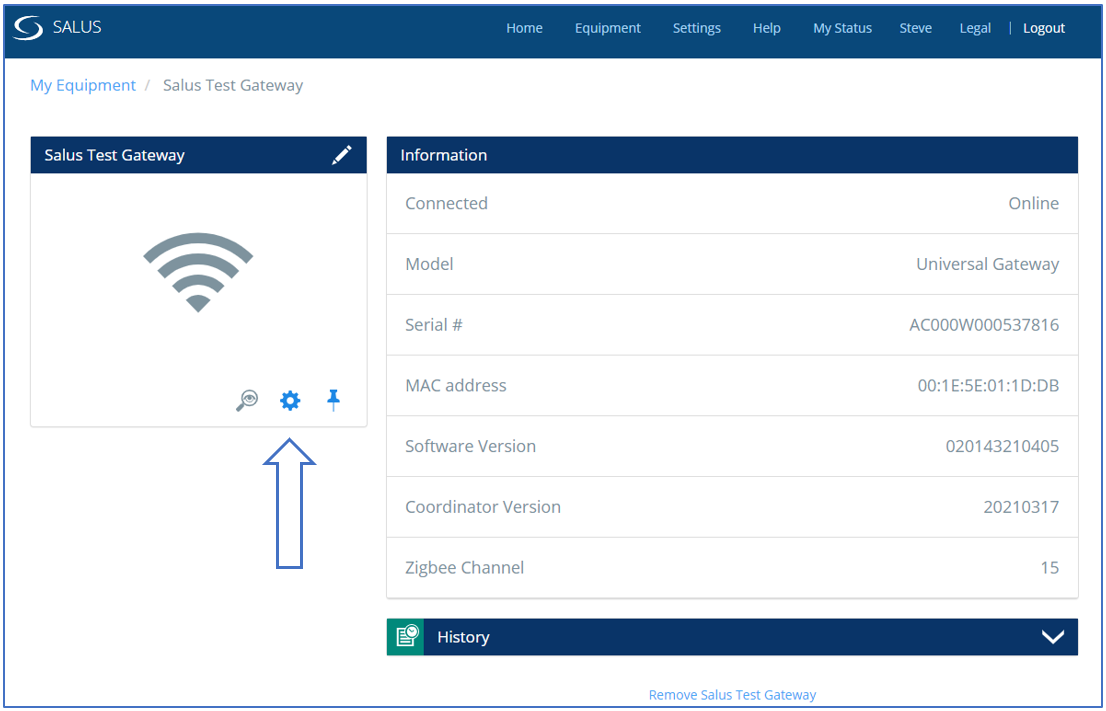
Task: Open the magnifier eye view icon
Action: click(247, 401)
